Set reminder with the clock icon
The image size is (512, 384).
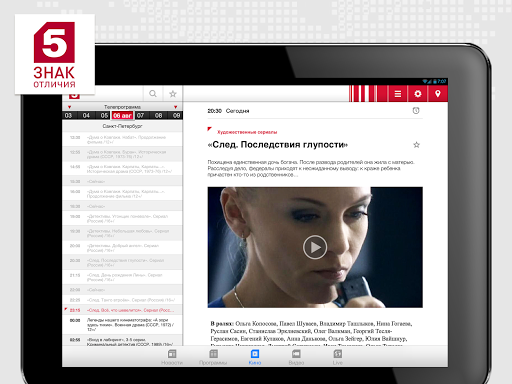click(x=416, y=111)
